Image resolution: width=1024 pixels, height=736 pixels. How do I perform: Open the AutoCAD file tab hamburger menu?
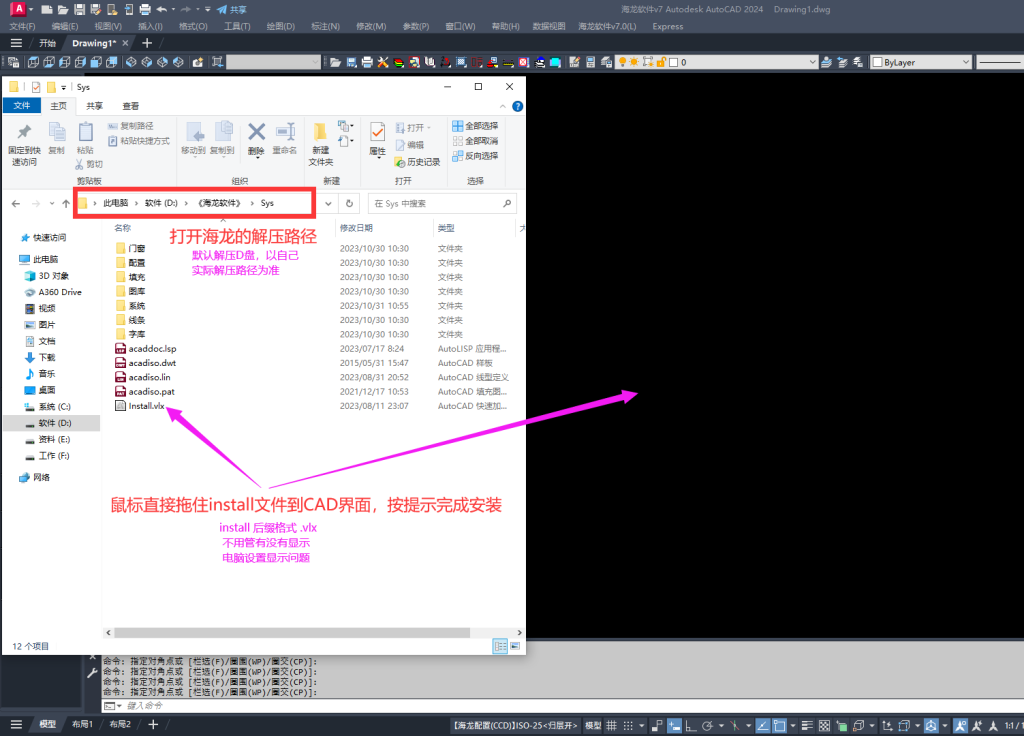[16, 43]
